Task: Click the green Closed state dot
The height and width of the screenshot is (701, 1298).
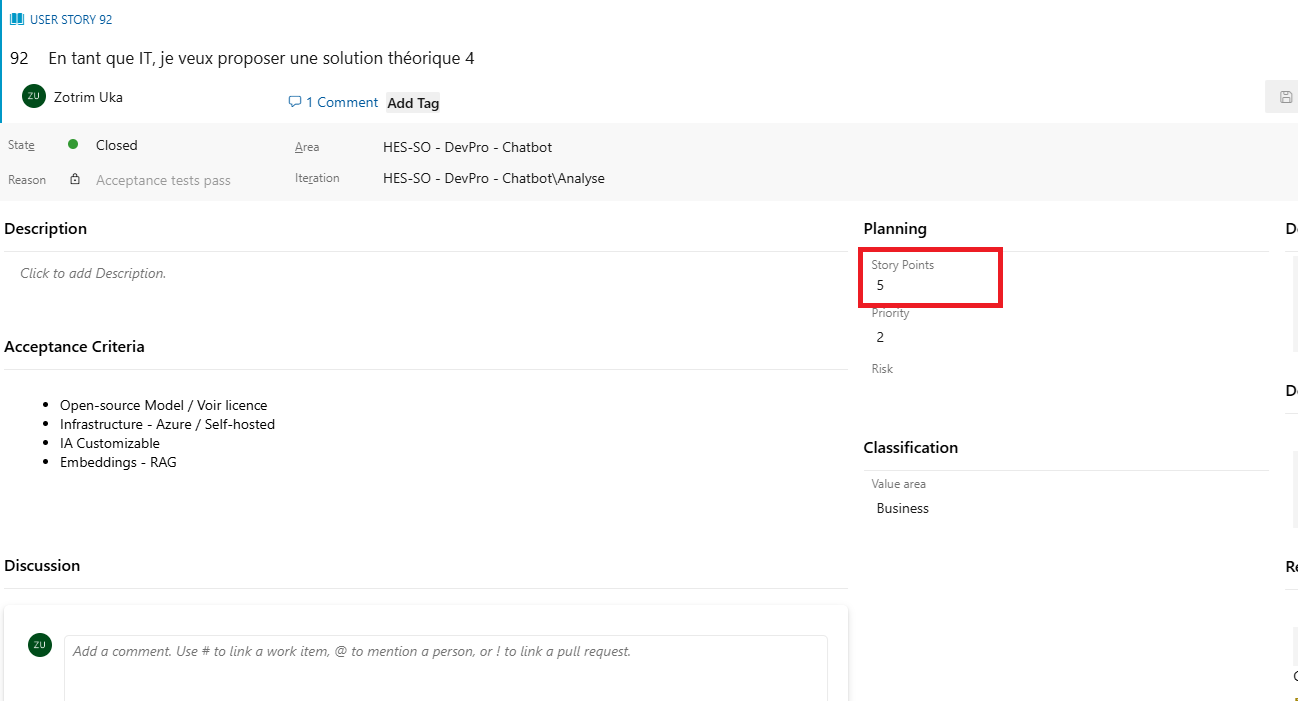Action: point(73,145)
